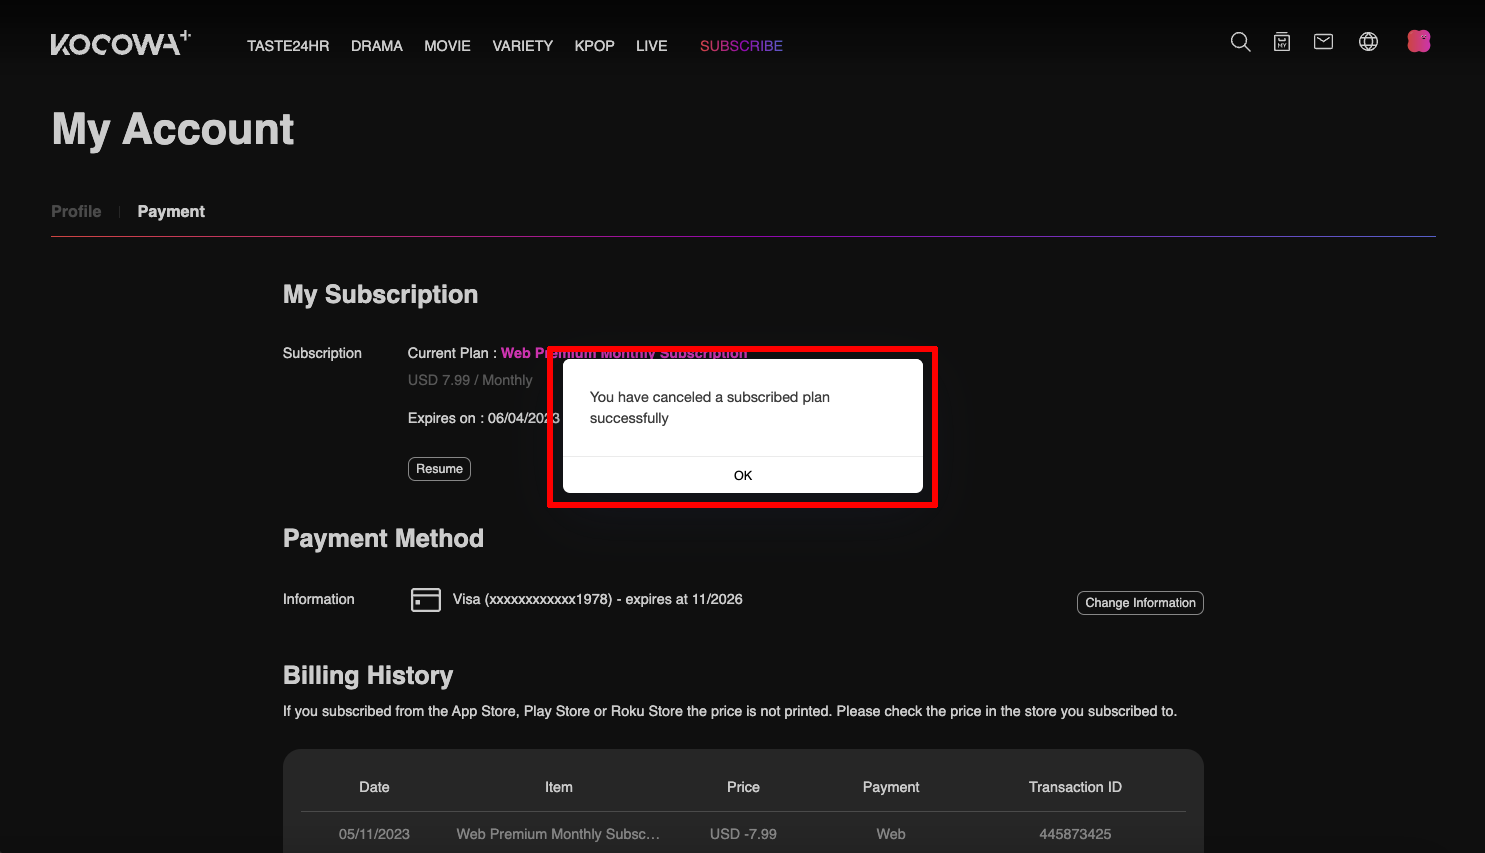The image size is (1485, 853).
Task: Open the KPOP section
Action: pyautogui.click(x=594, y=46)
